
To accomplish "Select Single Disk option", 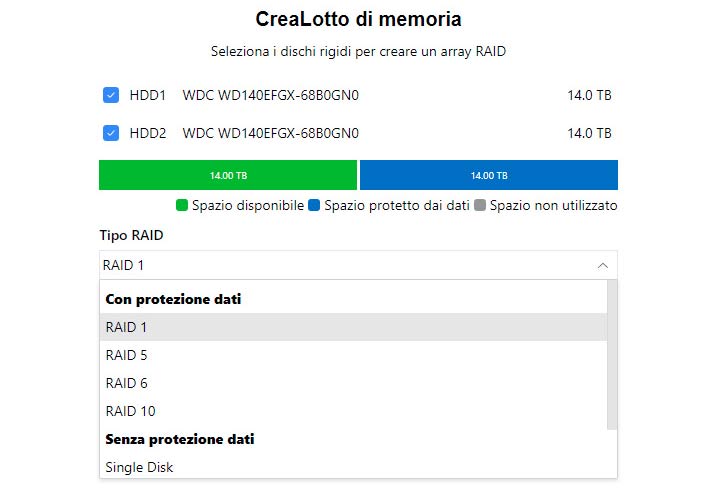I will pos(139,467).
